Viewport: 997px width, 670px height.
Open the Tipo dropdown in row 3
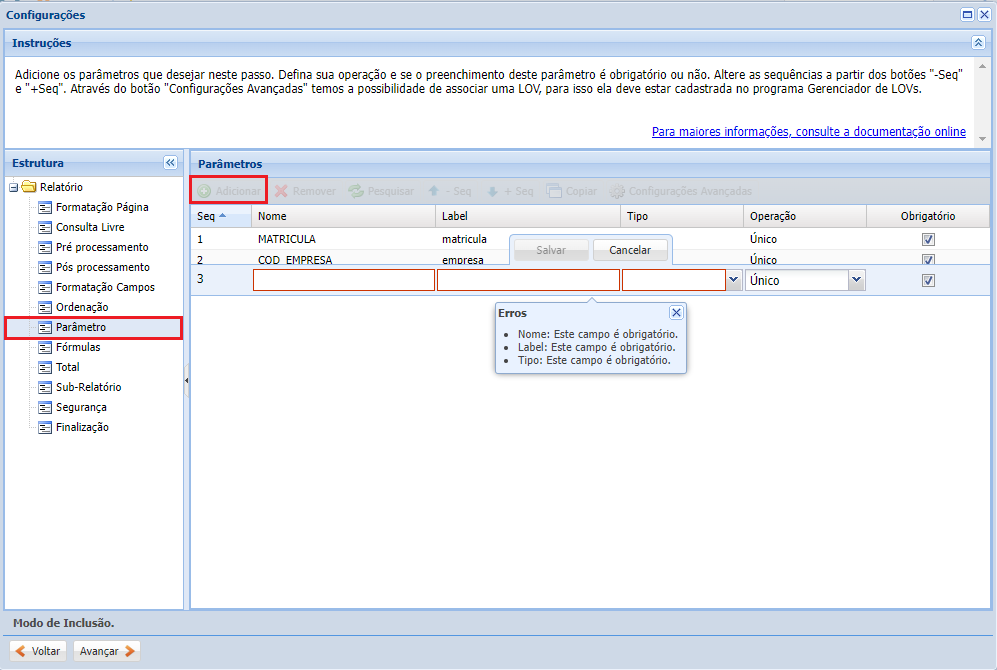coord(734,281)
